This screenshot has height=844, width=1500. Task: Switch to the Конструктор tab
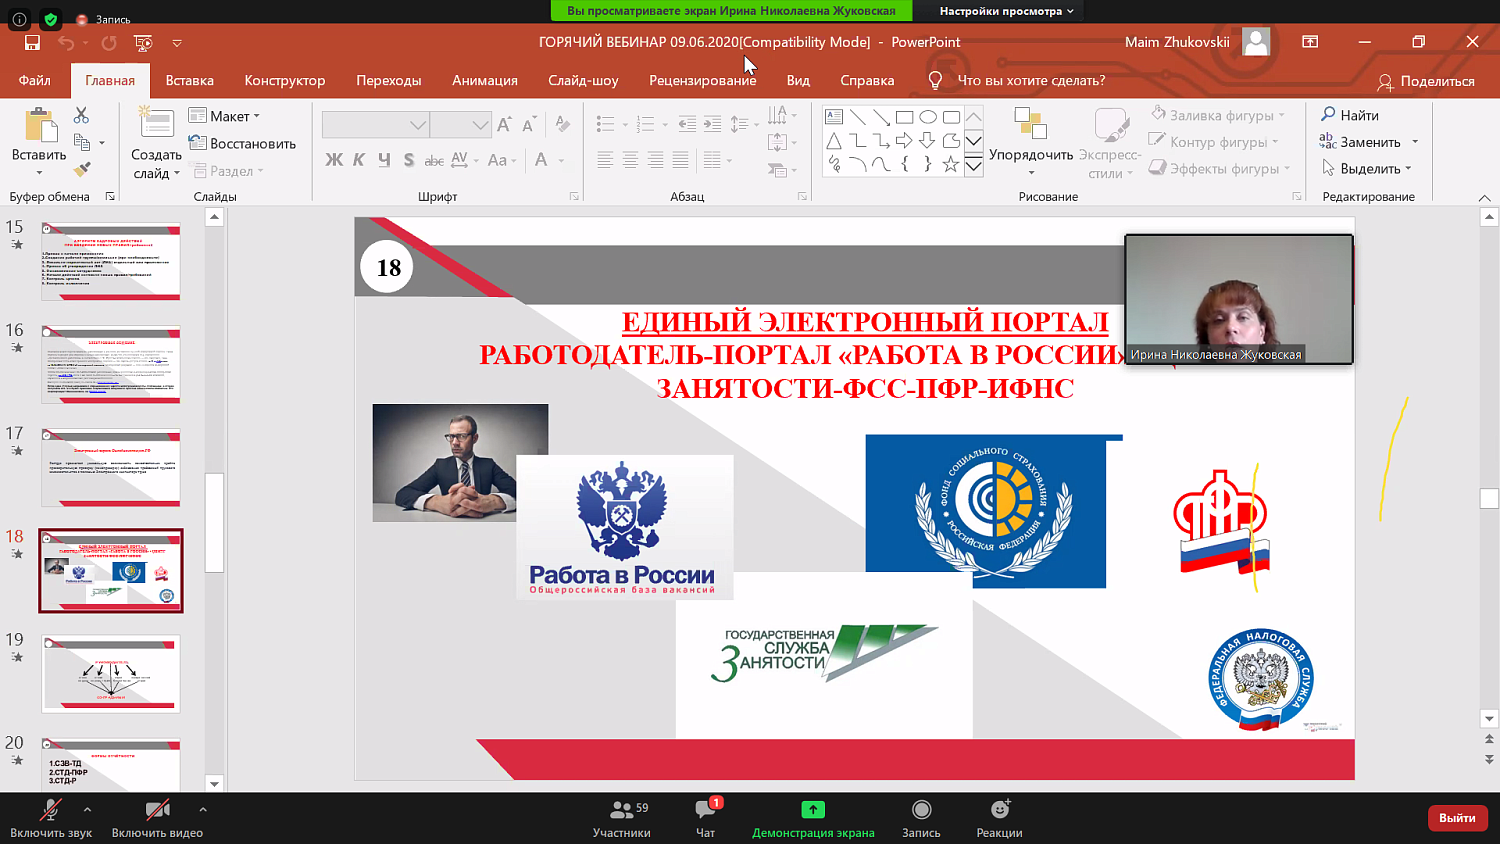click(x=285, y=81)
